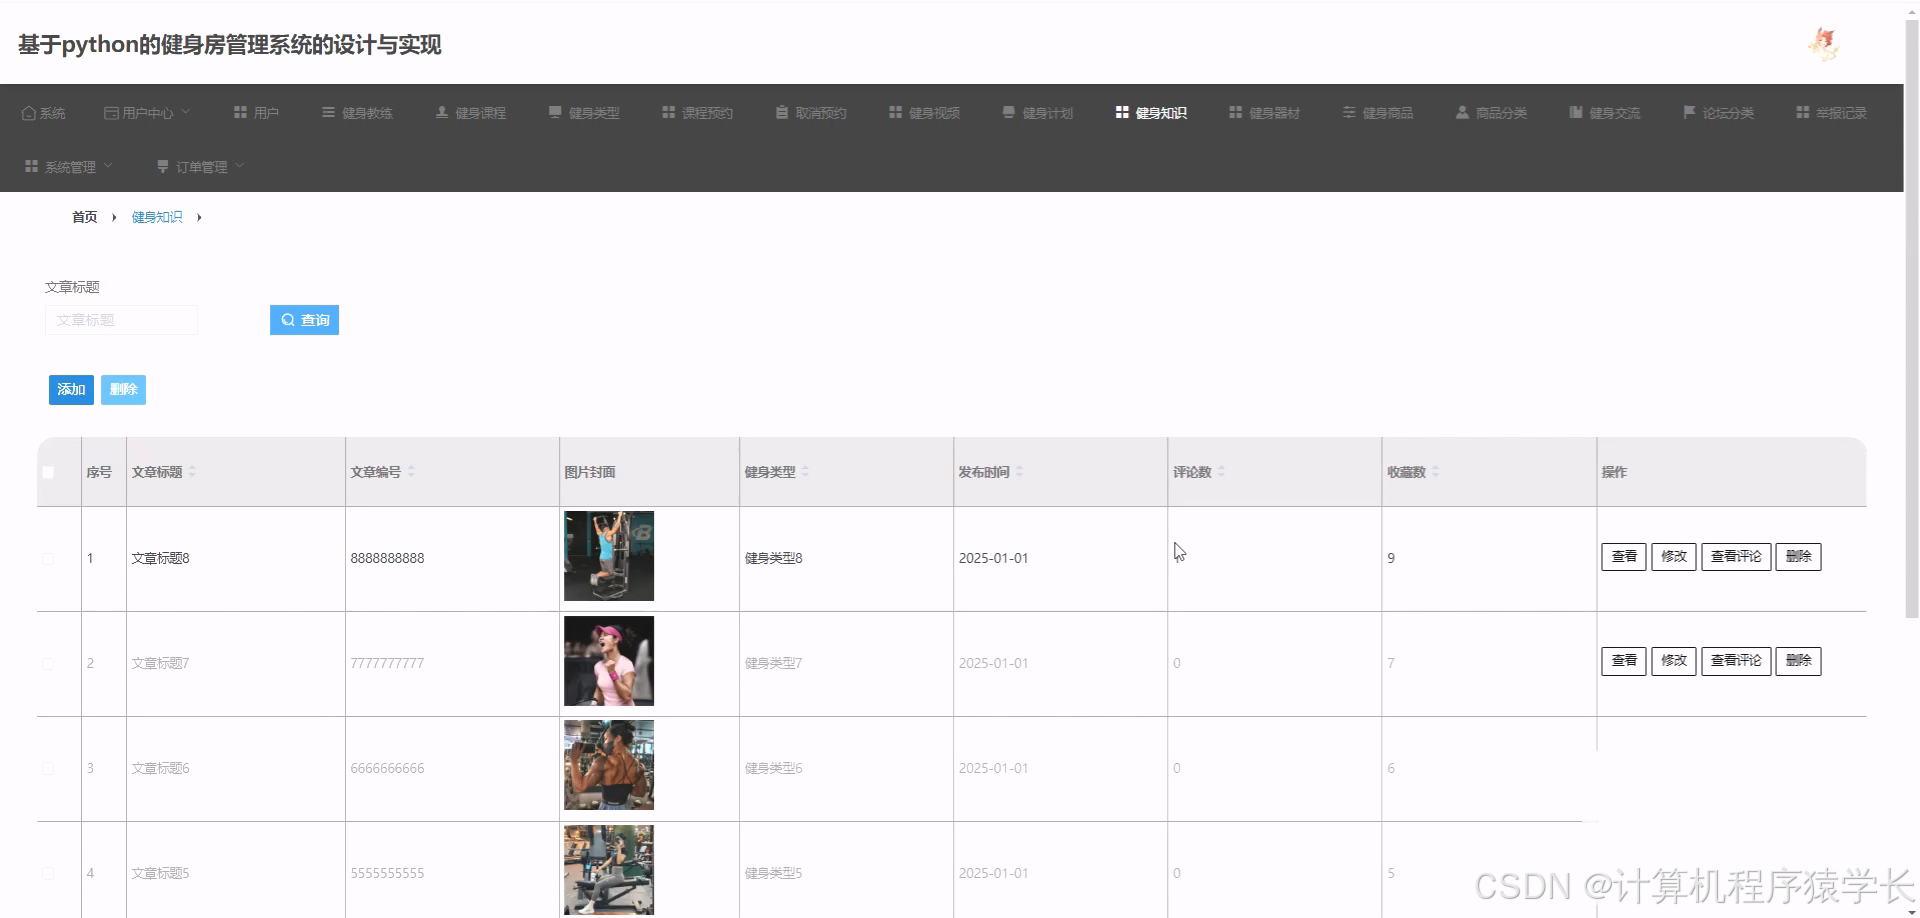Click 查看 for row 文章标题7

click(1624, 660)
